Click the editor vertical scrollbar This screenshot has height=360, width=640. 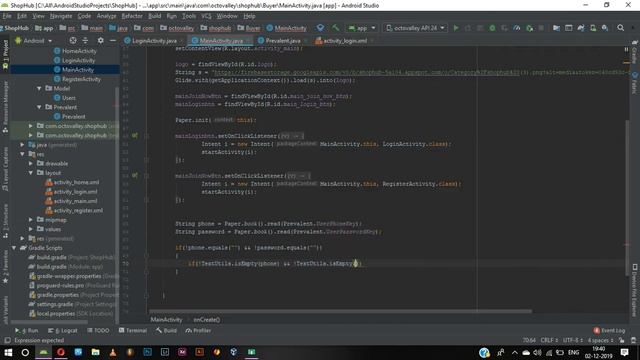pos(627,198)
